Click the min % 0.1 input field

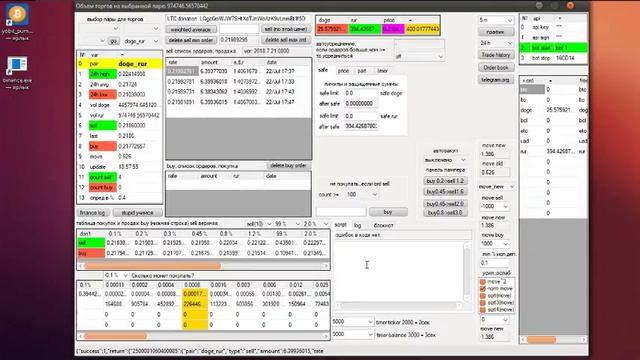point(495,263)
